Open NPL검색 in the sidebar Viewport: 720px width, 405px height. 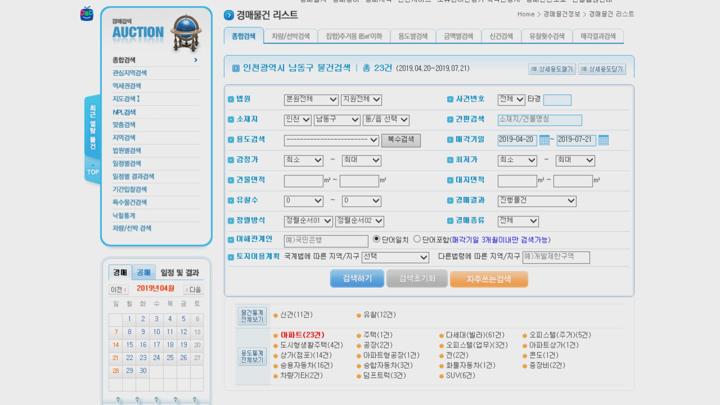(x=124, y=112)
